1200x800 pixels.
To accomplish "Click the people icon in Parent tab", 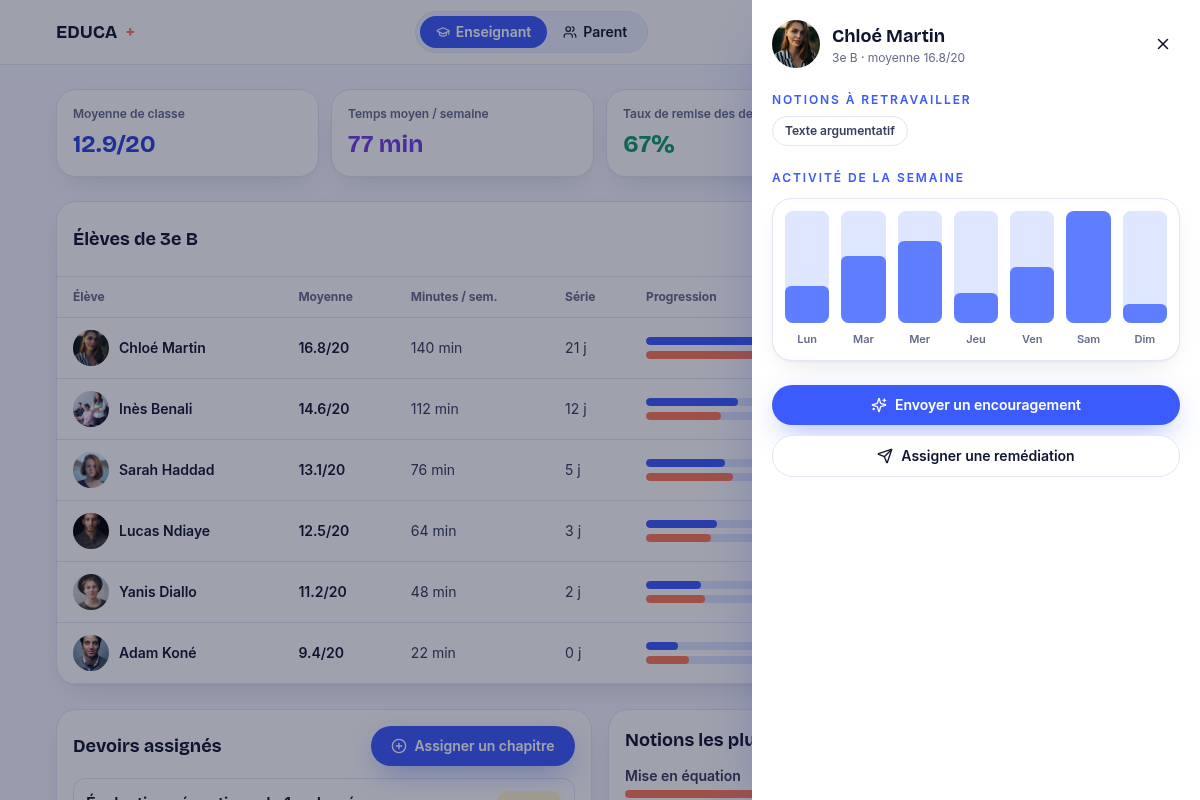I will (x=570, y=32).
